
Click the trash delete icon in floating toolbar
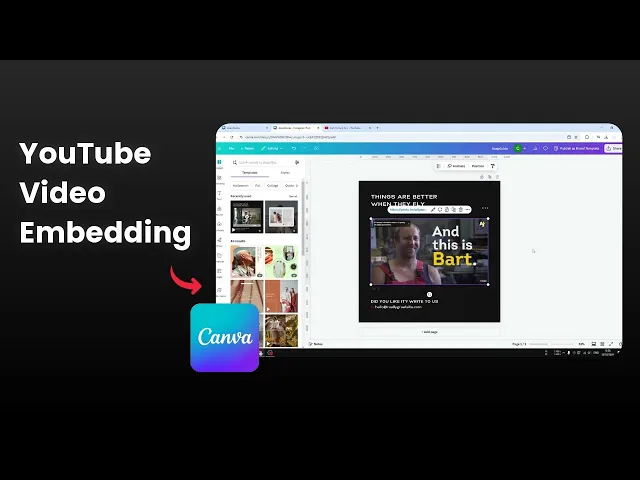[461, 209]
